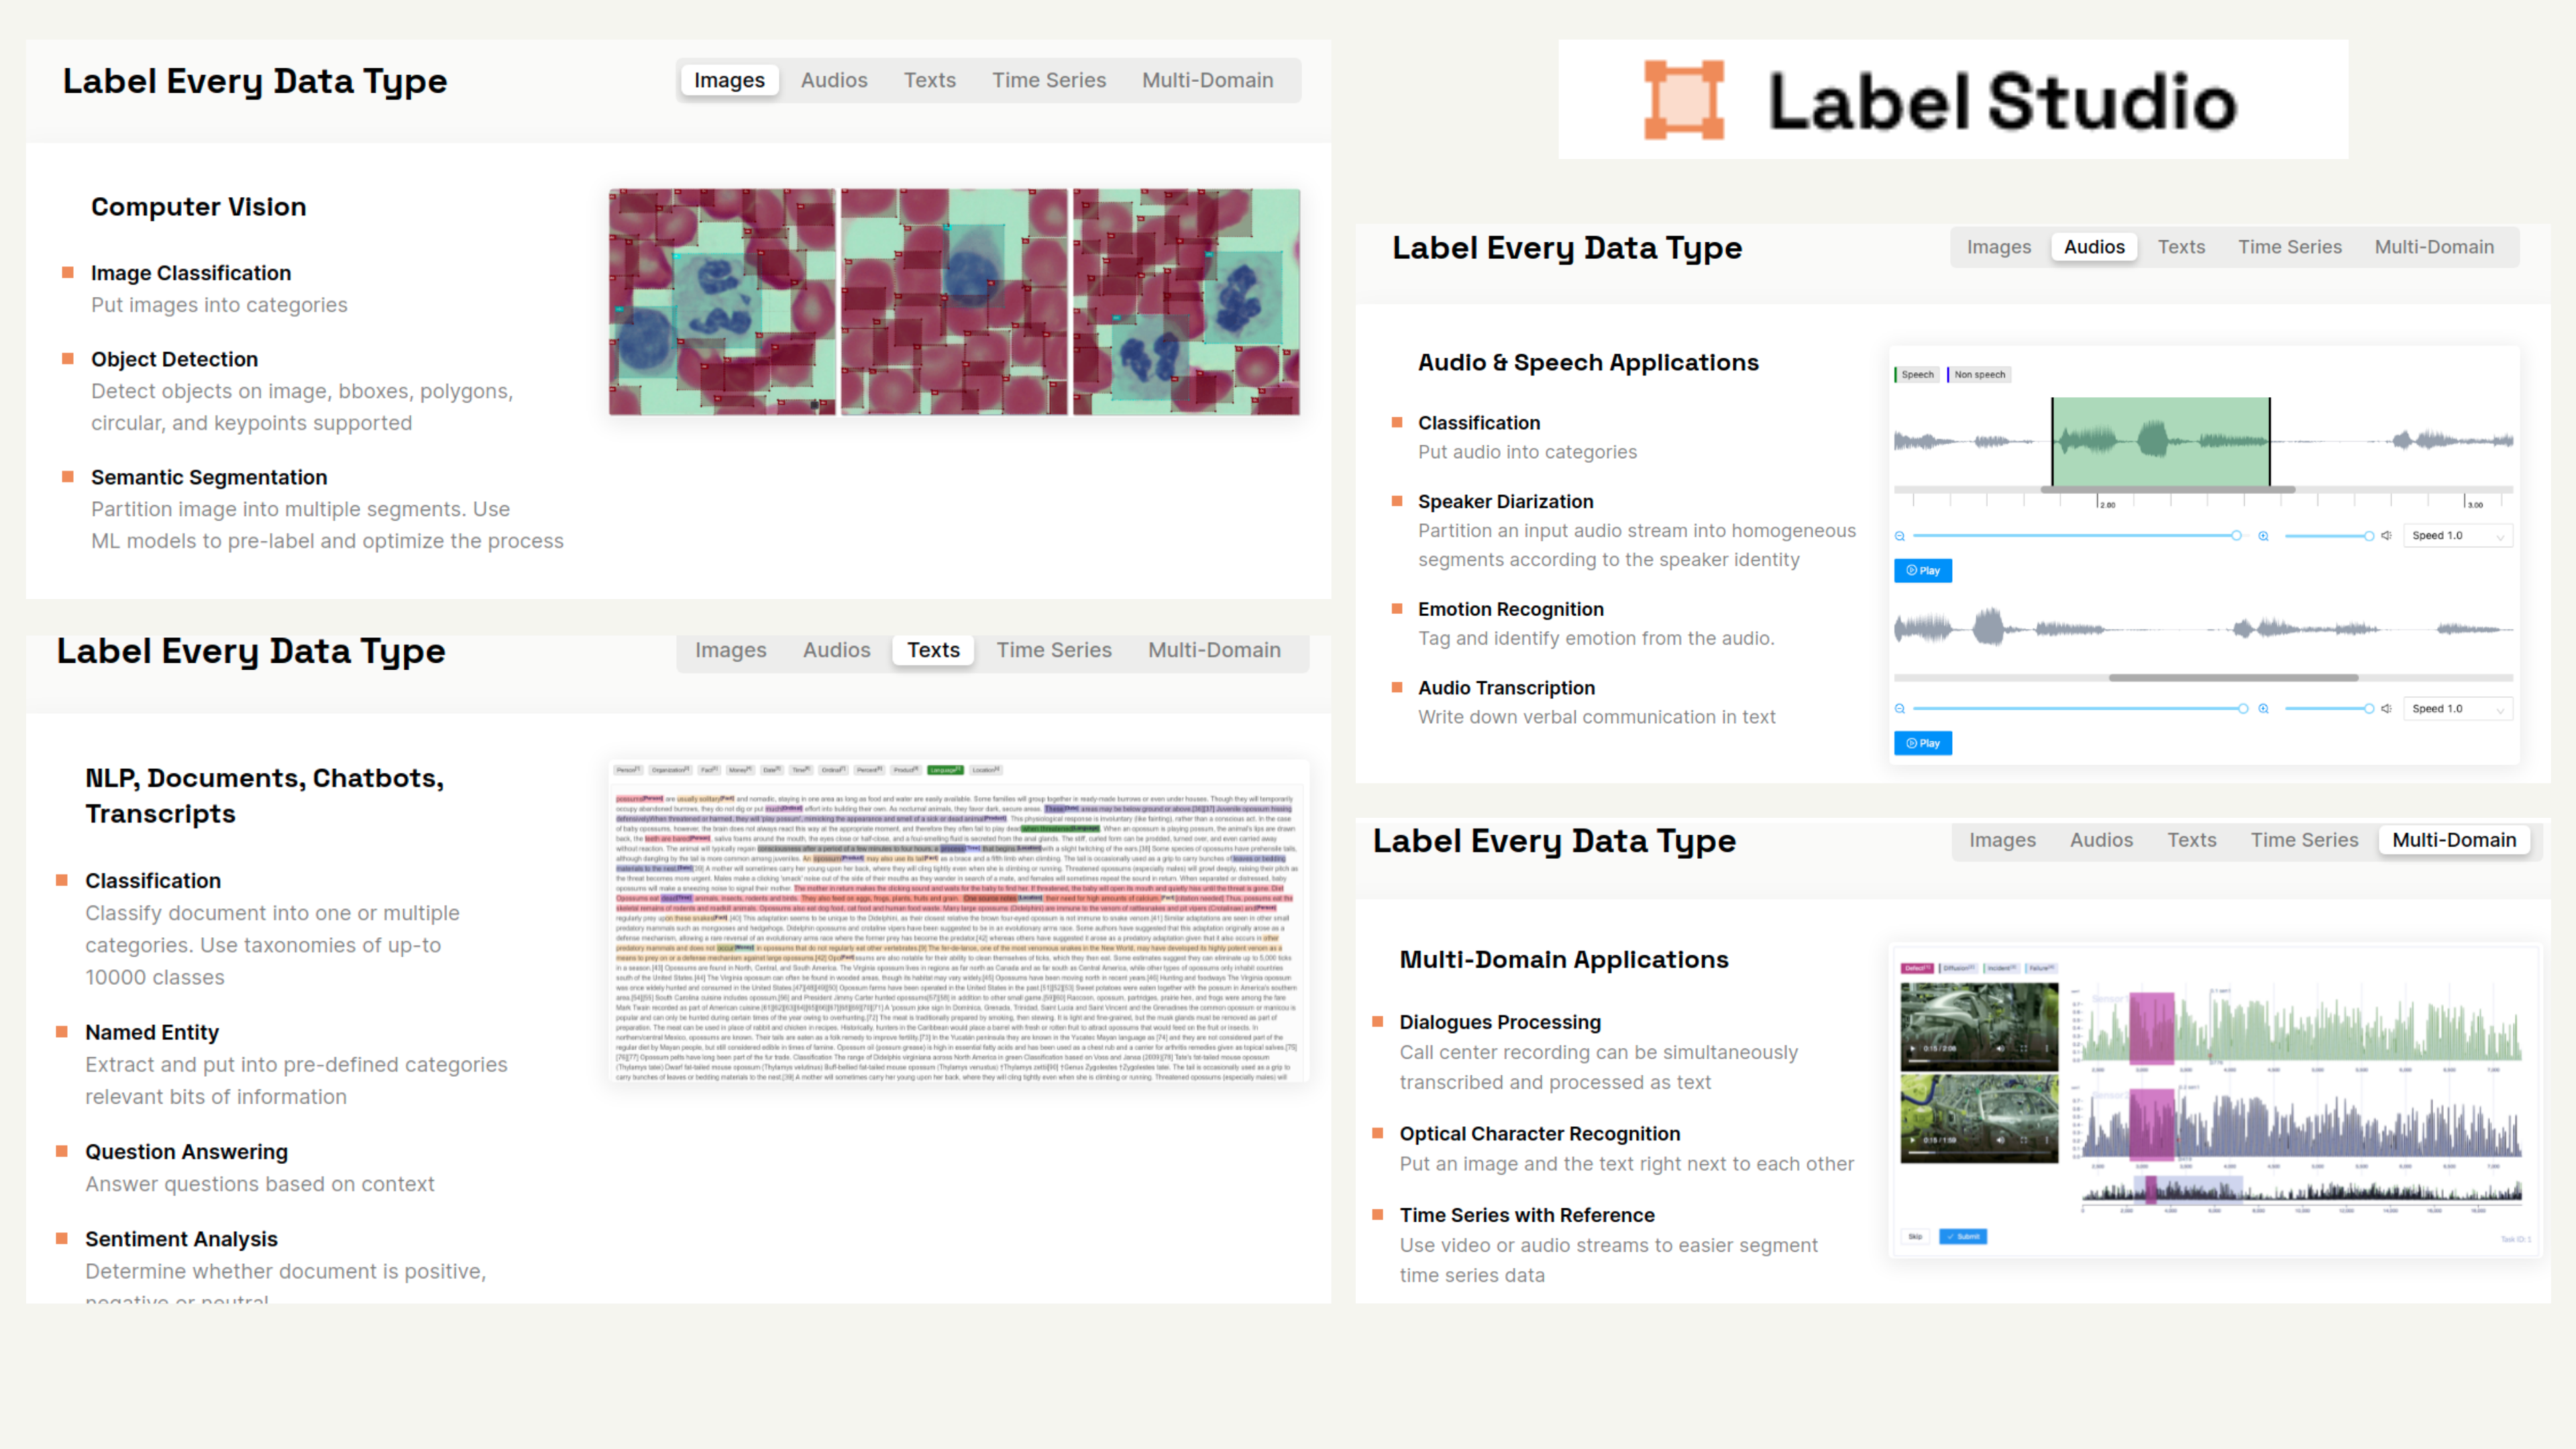Enter fullscreen on the top assembly video
Viewport: 2576px width, 1449px height.
point(2024,1049)
